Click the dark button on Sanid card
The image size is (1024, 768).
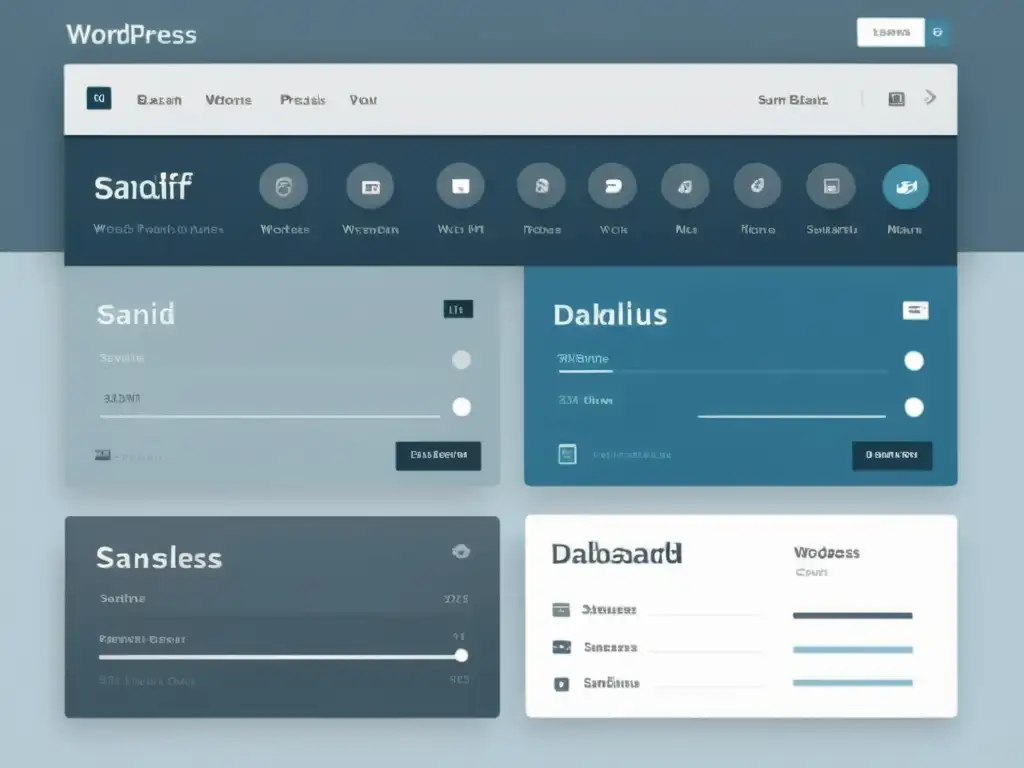point(438,455)
